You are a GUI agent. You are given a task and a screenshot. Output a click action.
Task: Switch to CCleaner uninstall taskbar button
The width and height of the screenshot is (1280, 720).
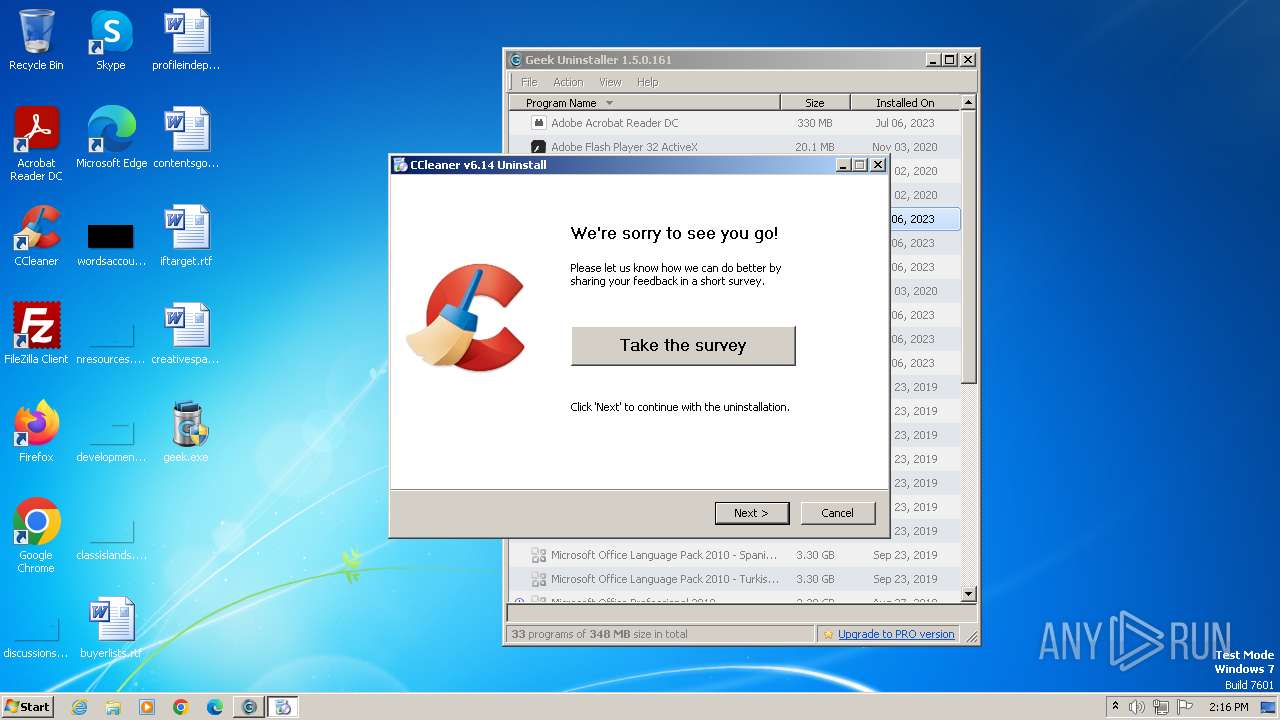pos(283,707)
